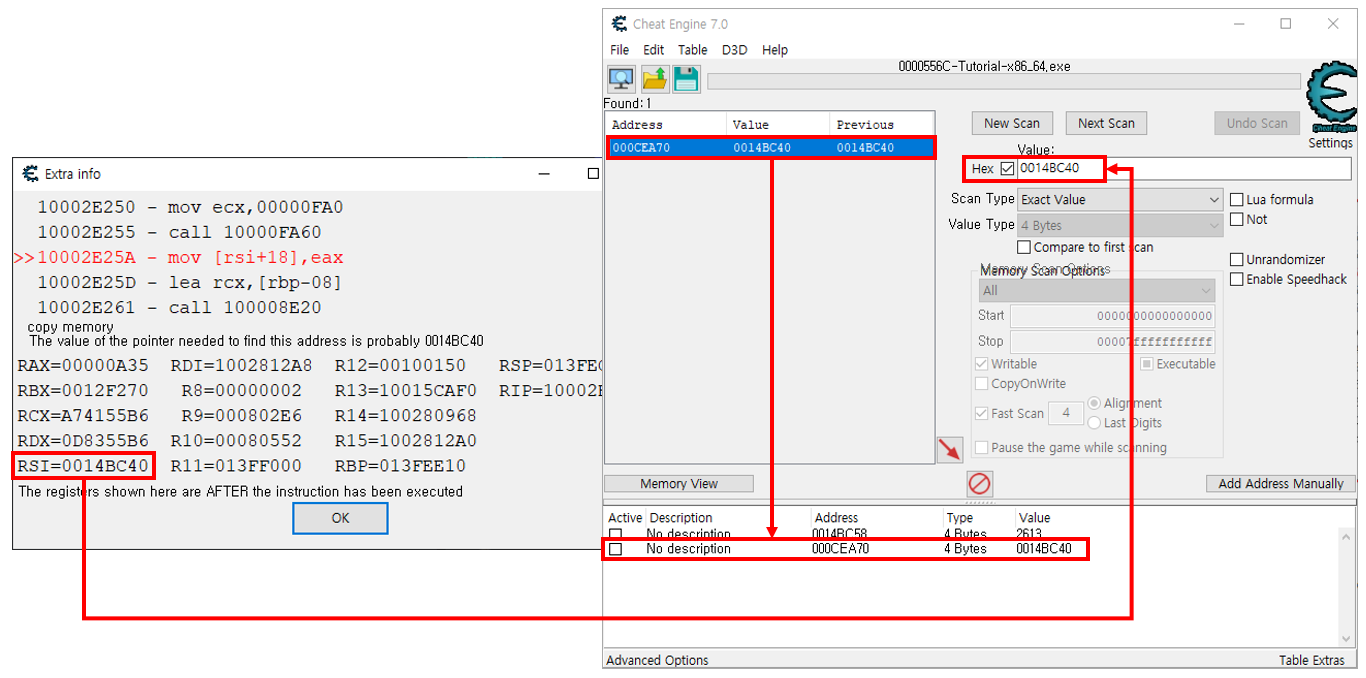Click the Fast Scan alignment value field
Viewport: 1366px width, 678px height.
point(1066,413)
